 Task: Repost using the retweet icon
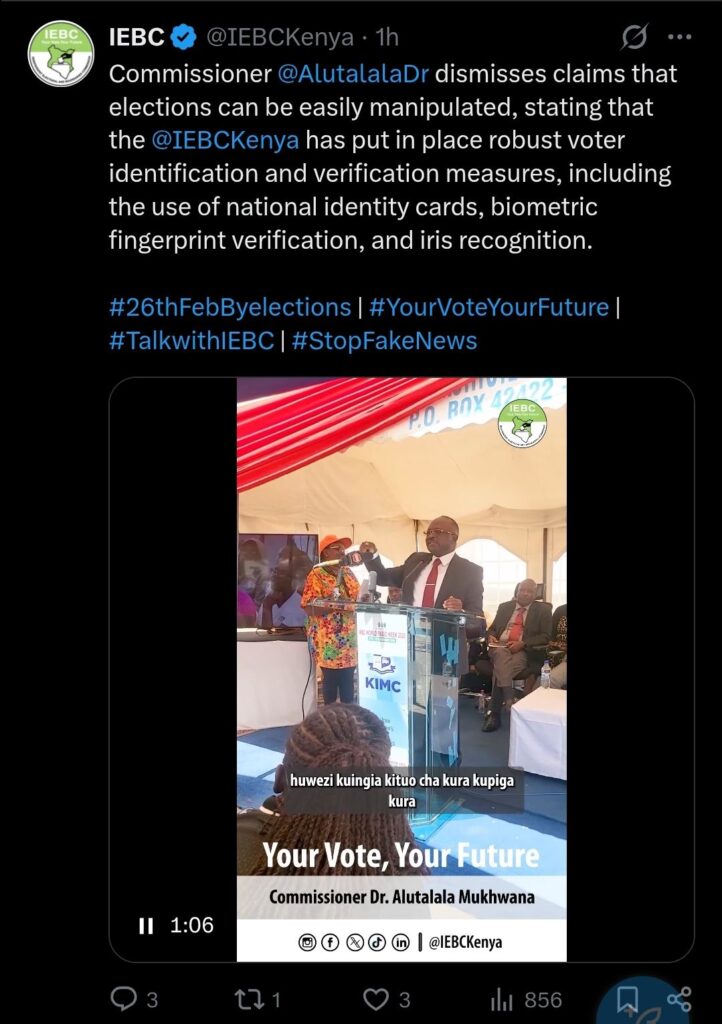(x=249, y=999)
